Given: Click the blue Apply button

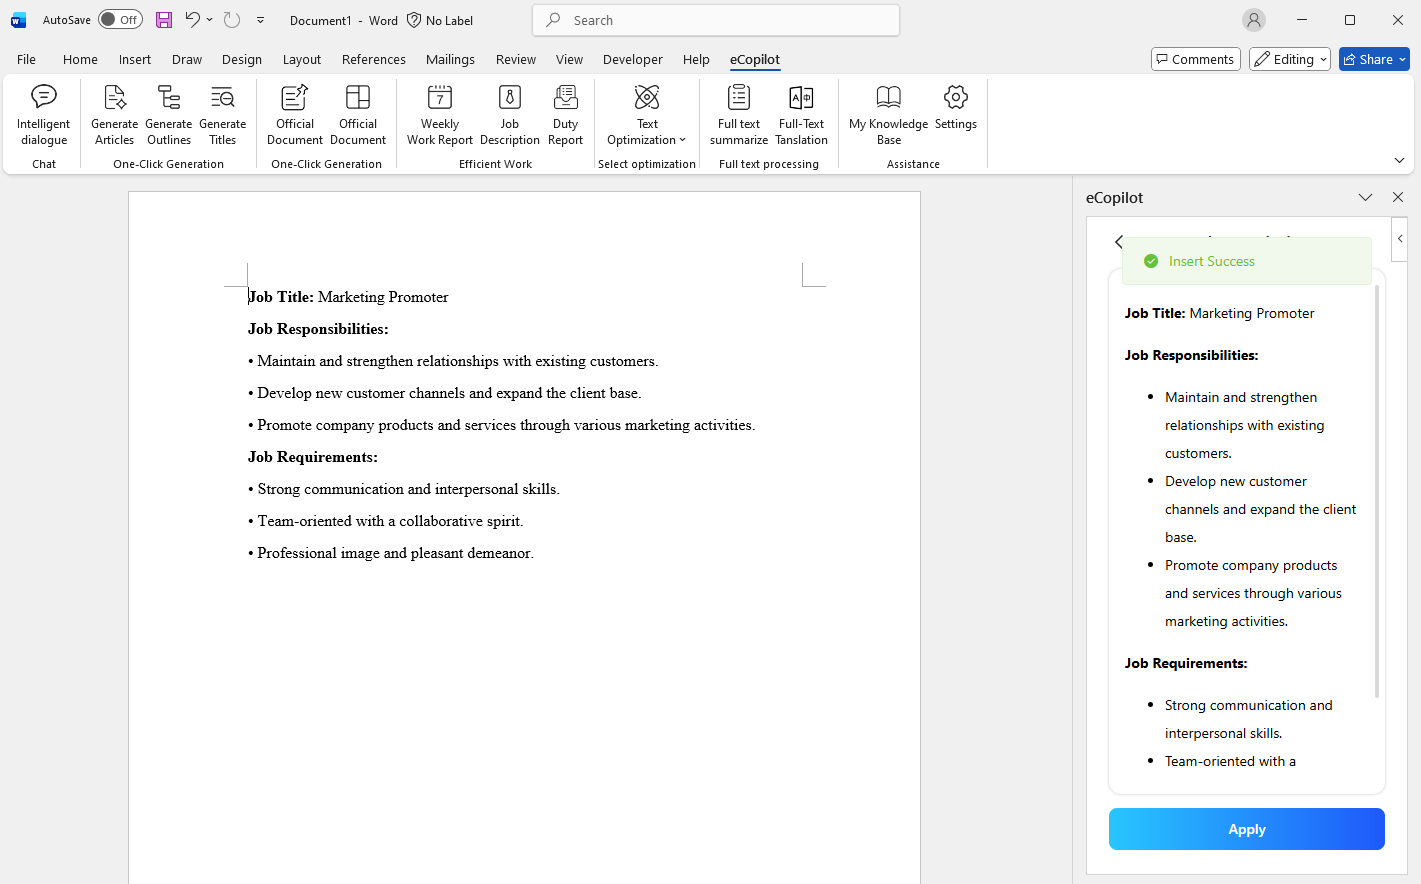Looking at the screenshot, I should click(1246, 829).
